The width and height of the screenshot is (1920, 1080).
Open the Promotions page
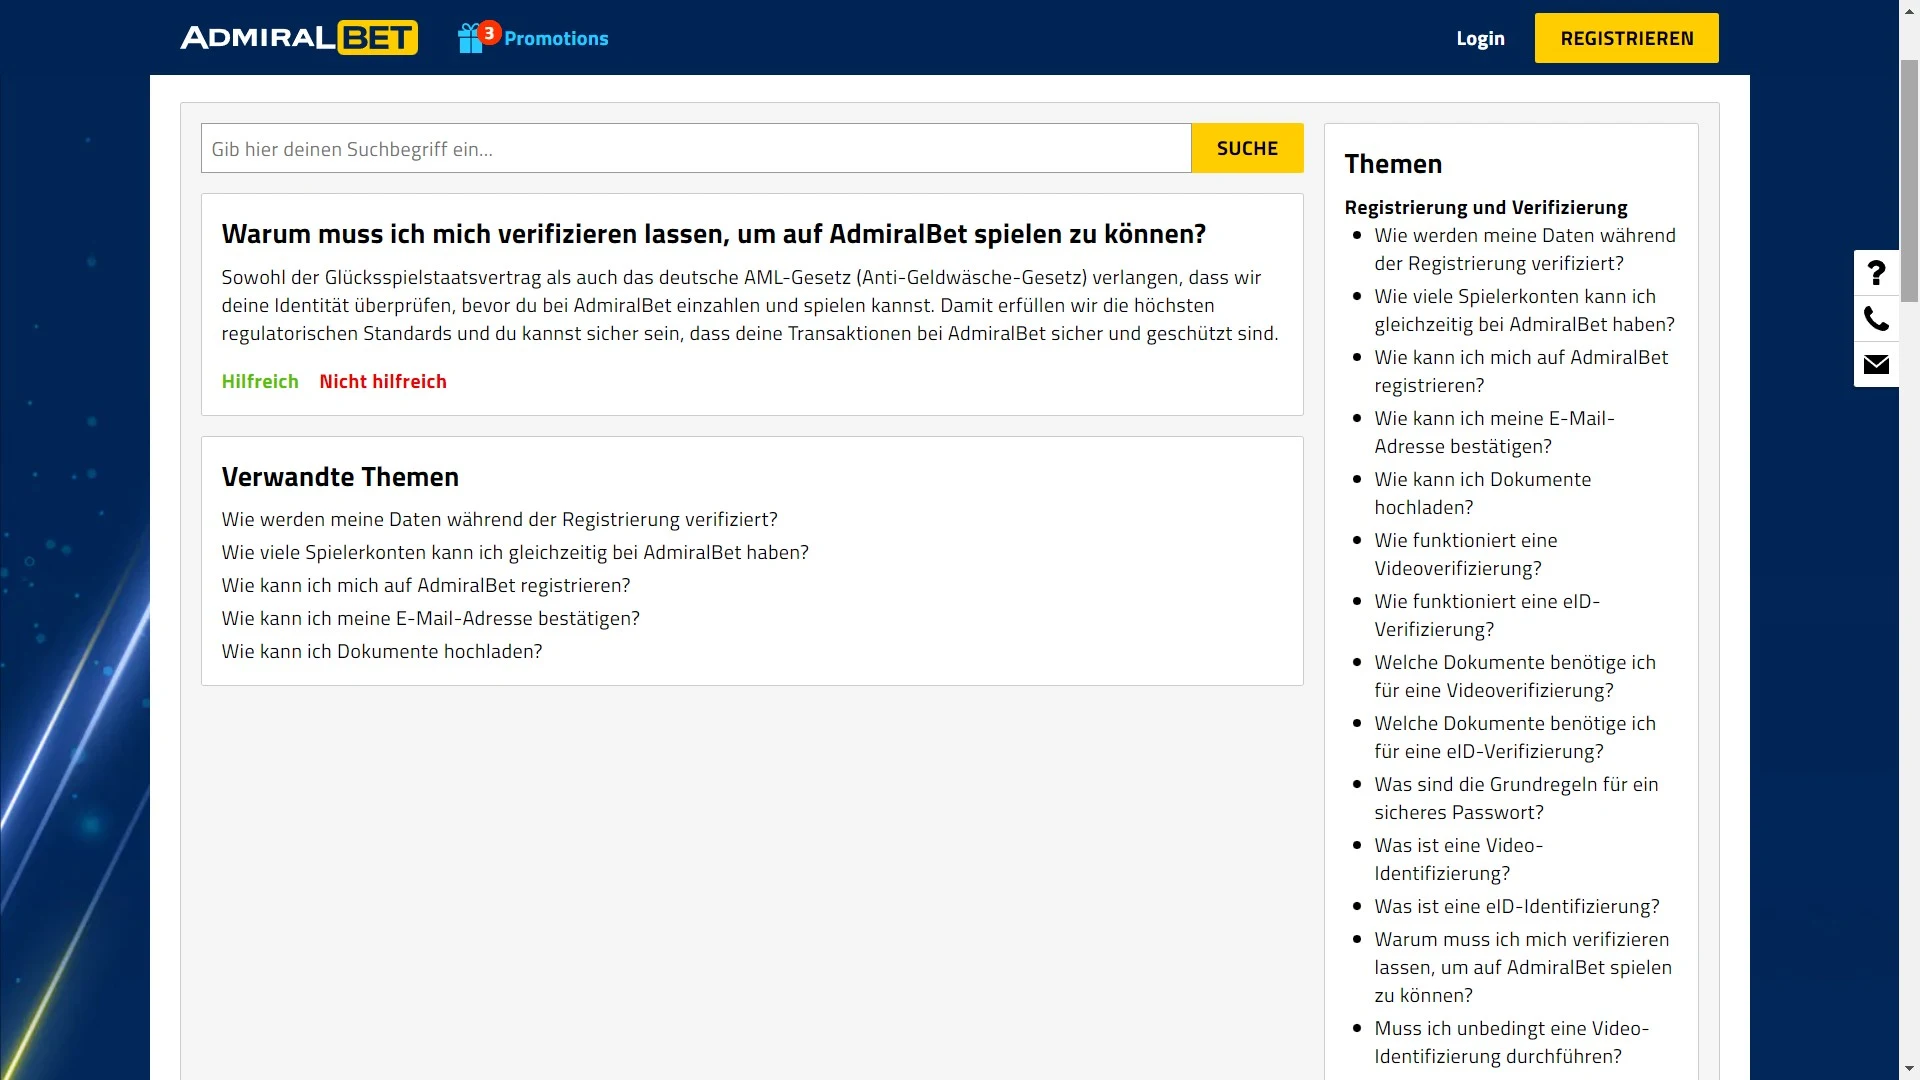pos(556,38)
